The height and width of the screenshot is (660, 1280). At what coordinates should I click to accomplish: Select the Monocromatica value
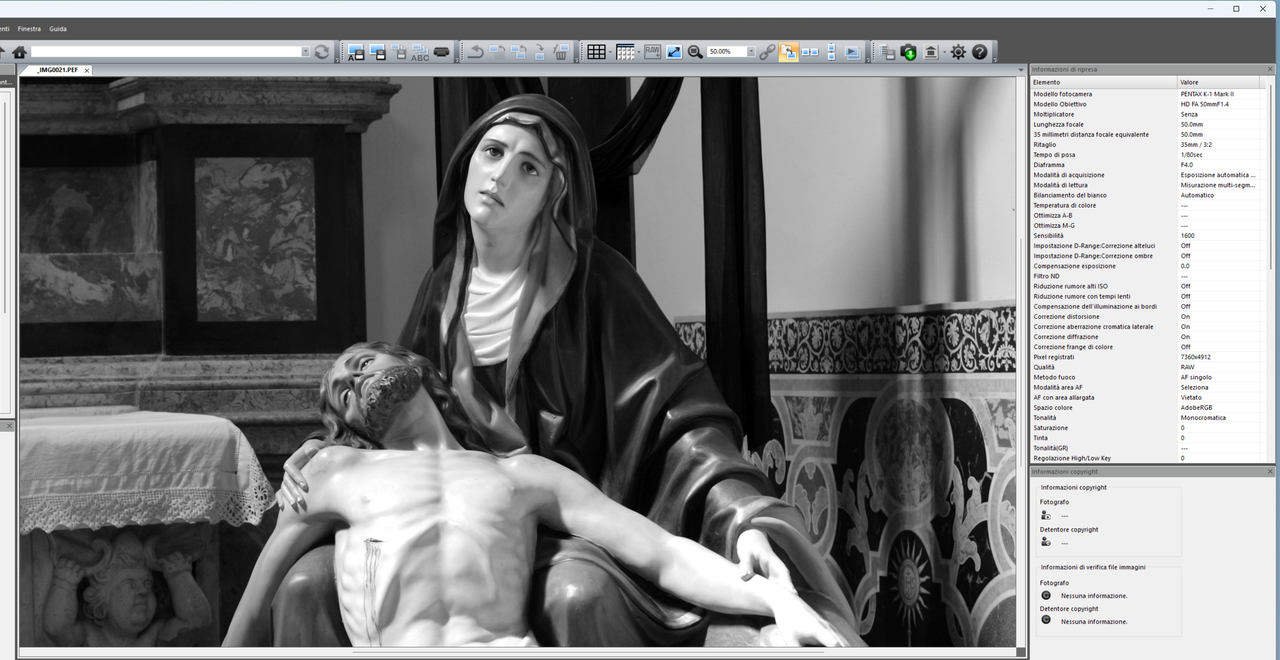pyautogui.click(x=1203, y=418)
